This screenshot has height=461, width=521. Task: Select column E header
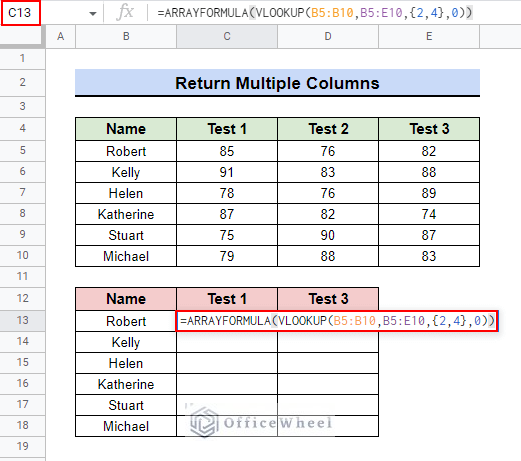click(x=429, y=36)
